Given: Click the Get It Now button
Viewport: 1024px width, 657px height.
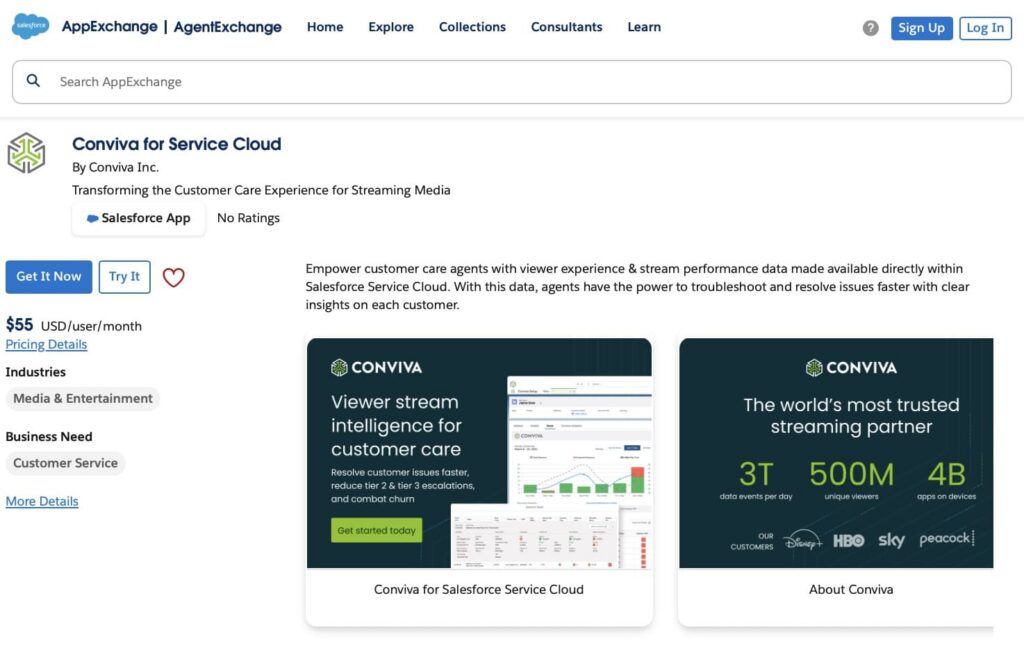Looking at the screenshot, I should tap(49, 277).
